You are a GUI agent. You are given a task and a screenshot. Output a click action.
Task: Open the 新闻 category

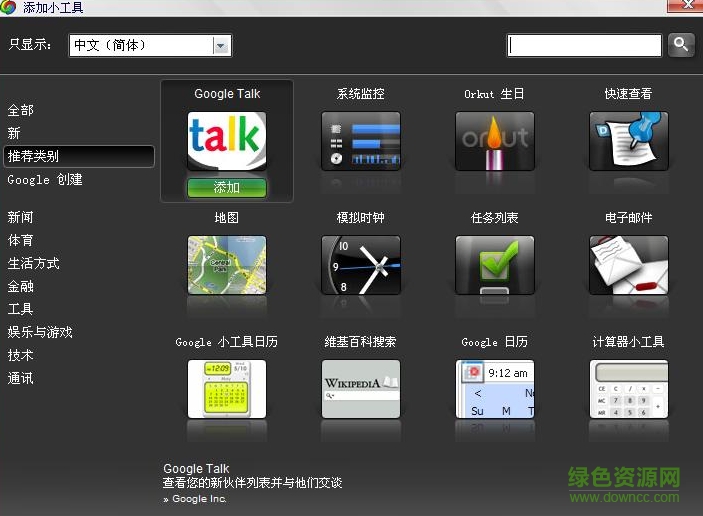pos(20,217)
